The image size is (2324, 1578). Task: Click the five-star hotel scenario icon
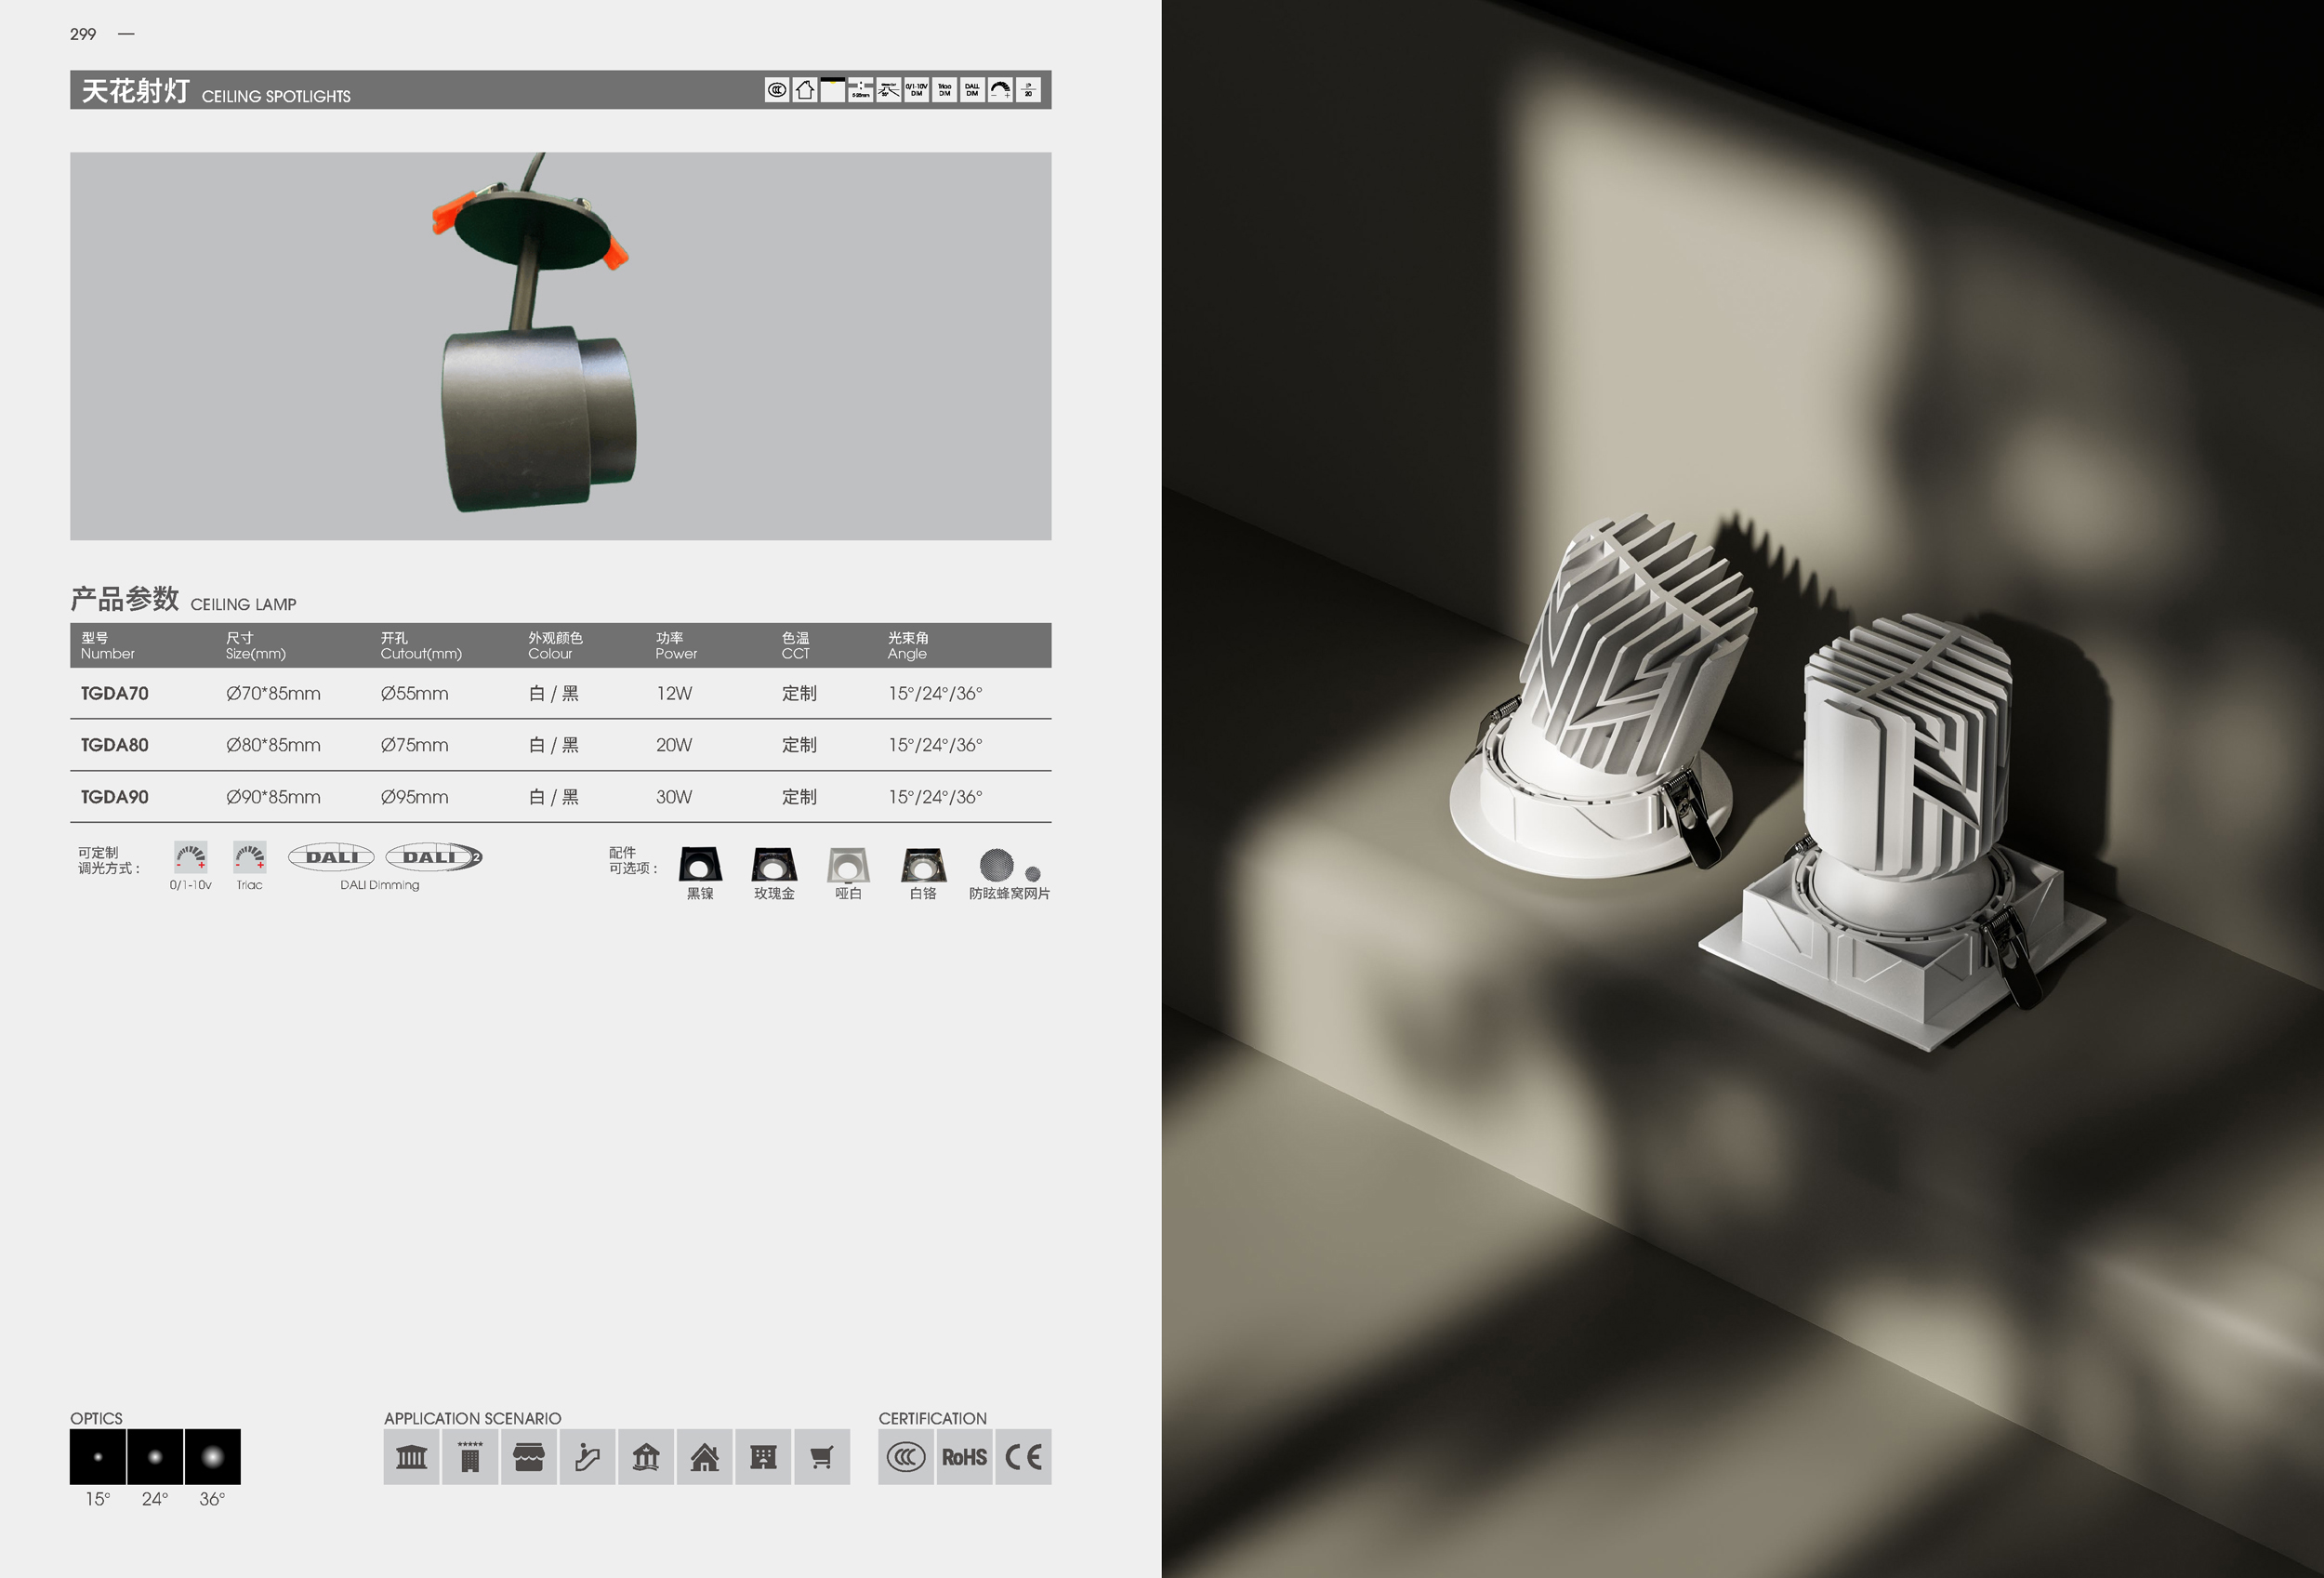pos(470,1456)
